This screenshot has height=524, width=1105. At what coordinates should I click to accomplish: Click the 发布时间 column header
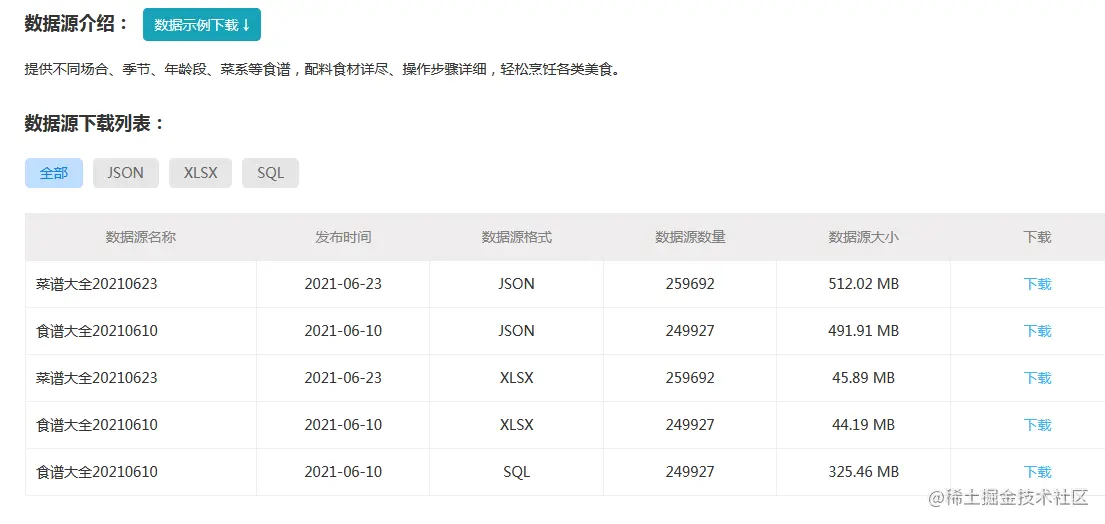pos(342,237)
